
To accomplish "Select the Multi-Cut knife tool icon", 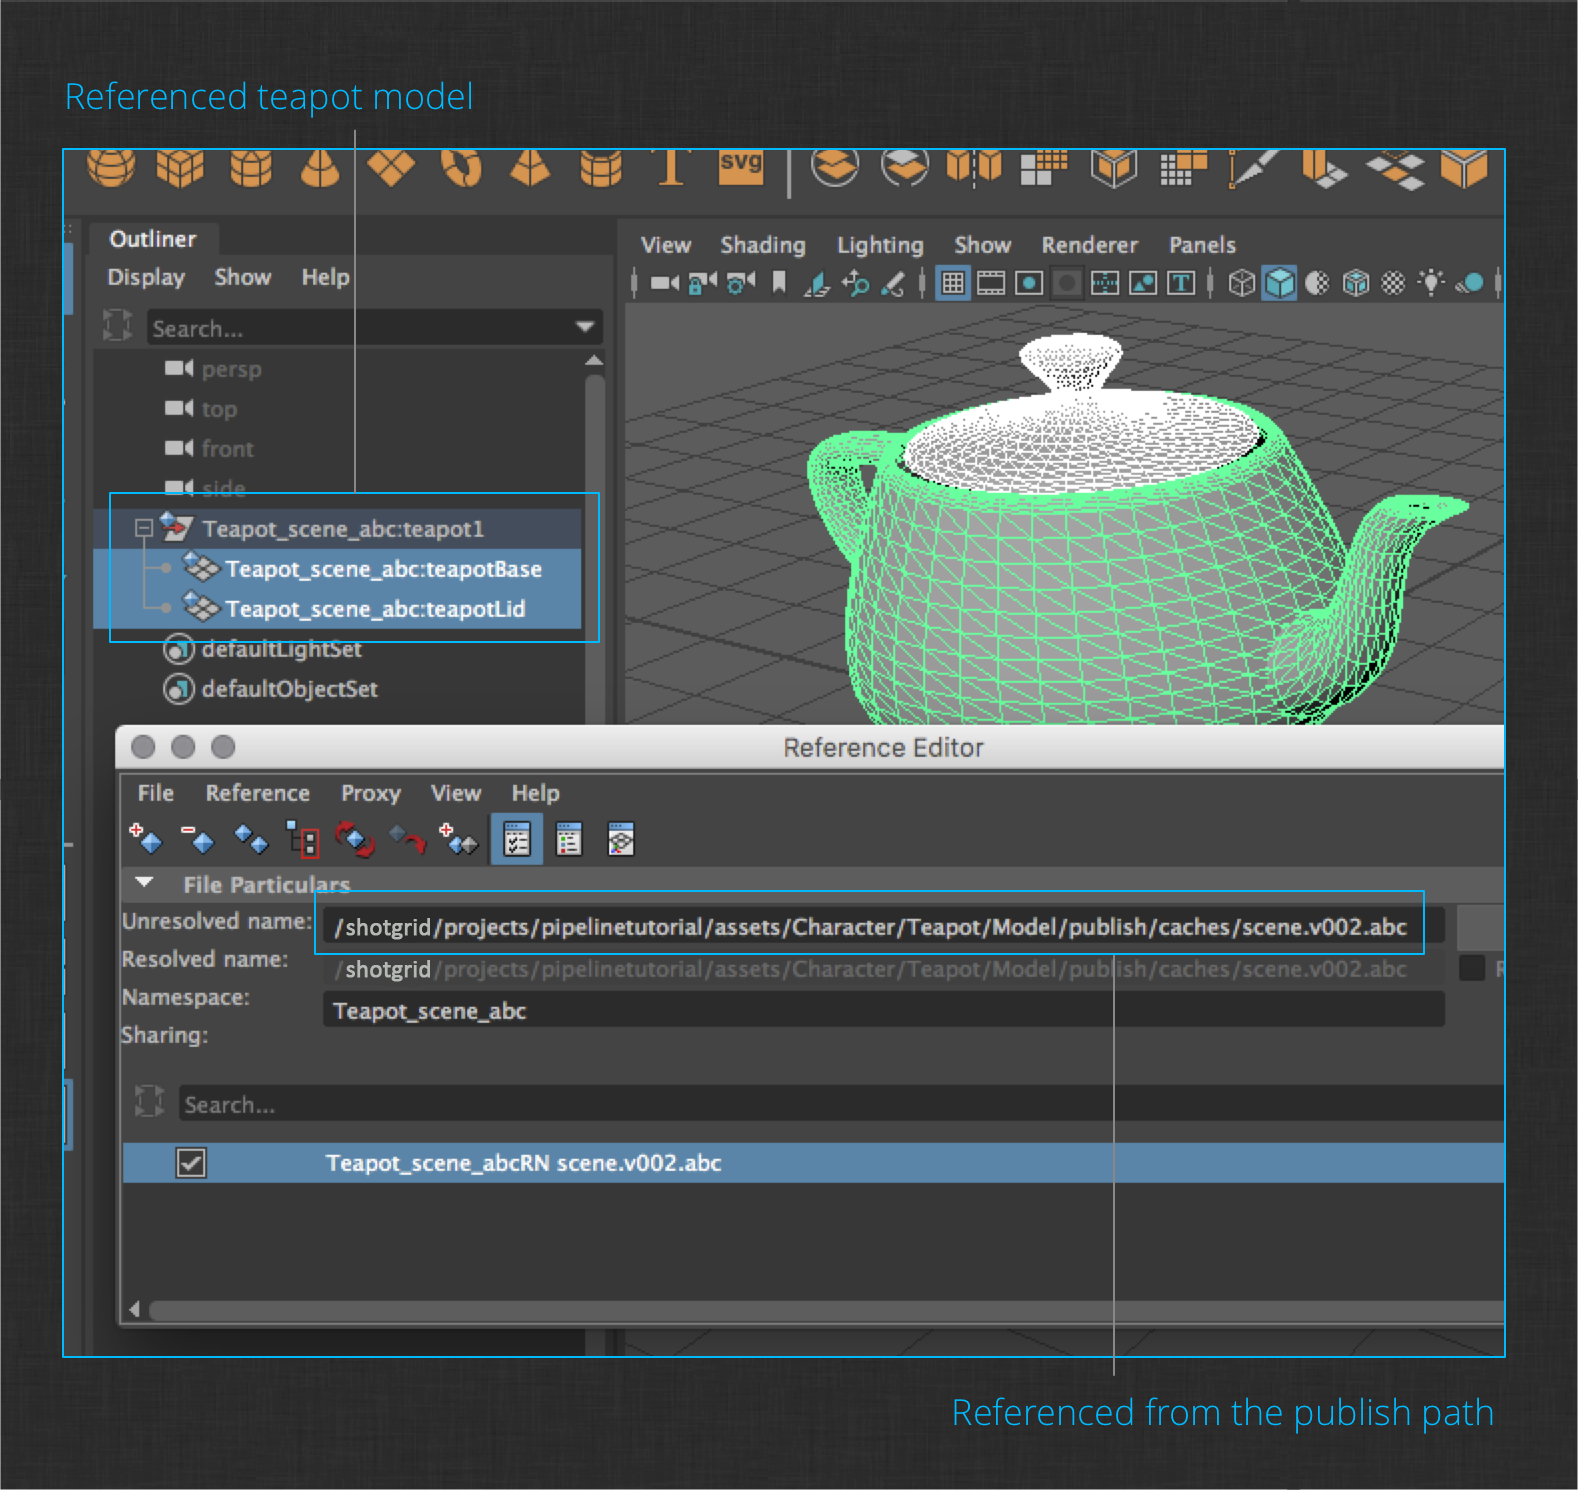I will pyautogui.click(x=1253, y=168).
